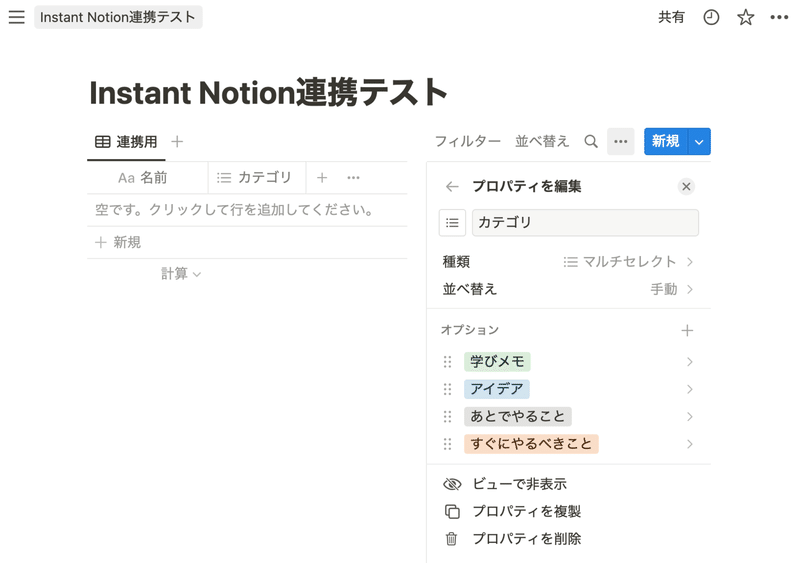Select the orange すぐにやるべきこと tag
The width and height of the screenshot is (800, 563).
coord(531,444)
